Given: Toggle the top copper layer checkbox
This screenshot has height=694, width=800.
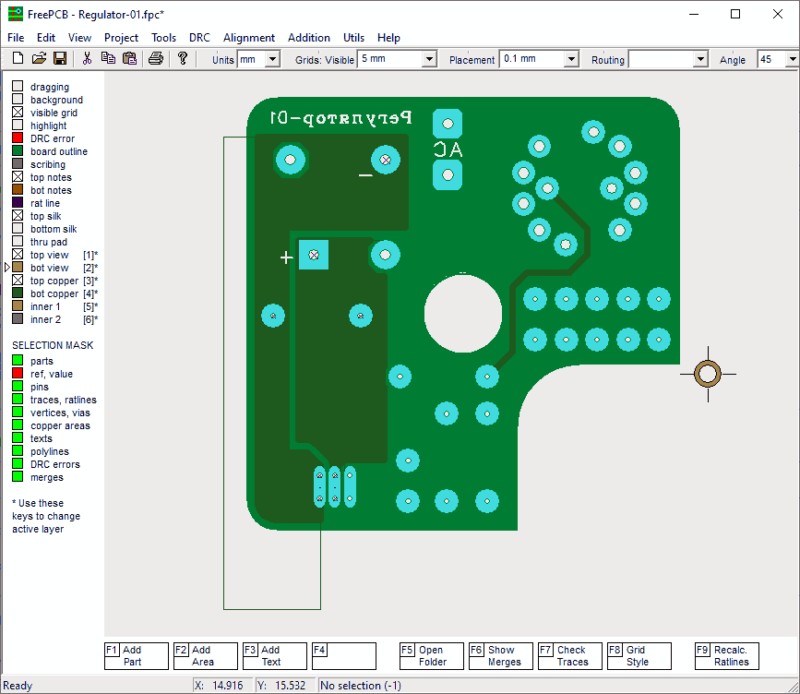Looking at the screenshot, I should coord(18,280).
